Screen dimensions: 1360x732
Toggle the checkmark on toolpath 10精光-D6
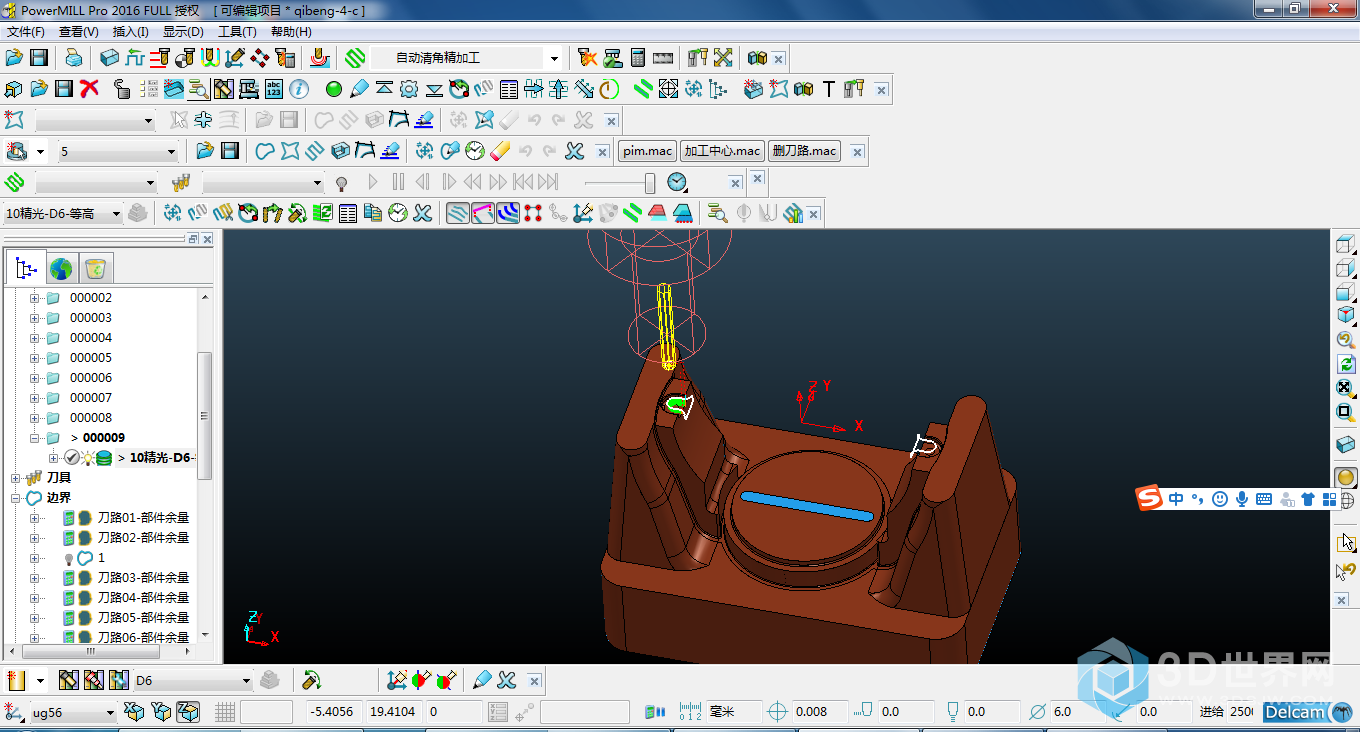click(x=71, y=458)
